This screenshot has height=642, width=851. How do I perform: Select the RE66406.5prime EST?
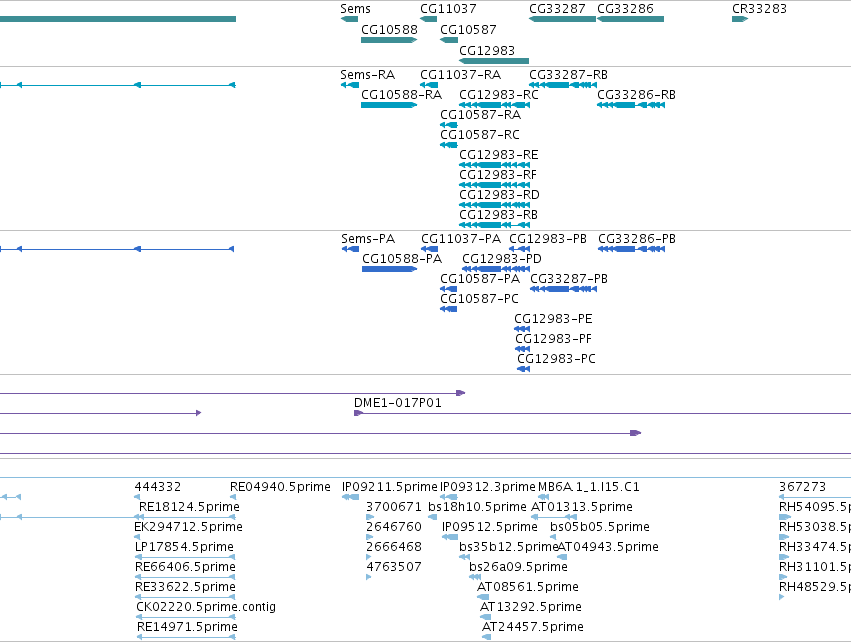click(x=185, y=577)
